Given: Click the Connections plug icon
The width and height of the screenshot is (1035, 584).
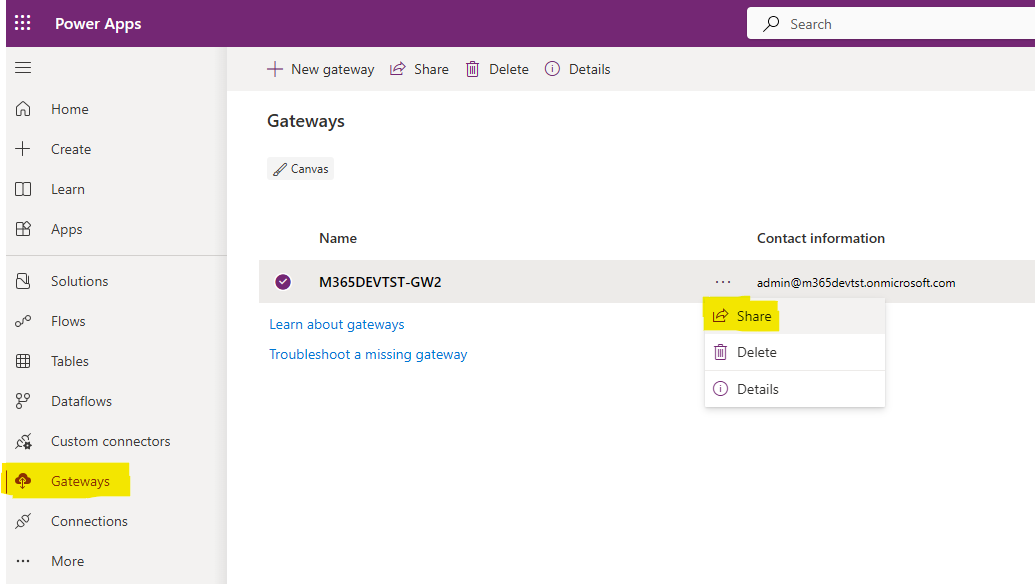Looking at the screenshot, I should tap(23, 521).
